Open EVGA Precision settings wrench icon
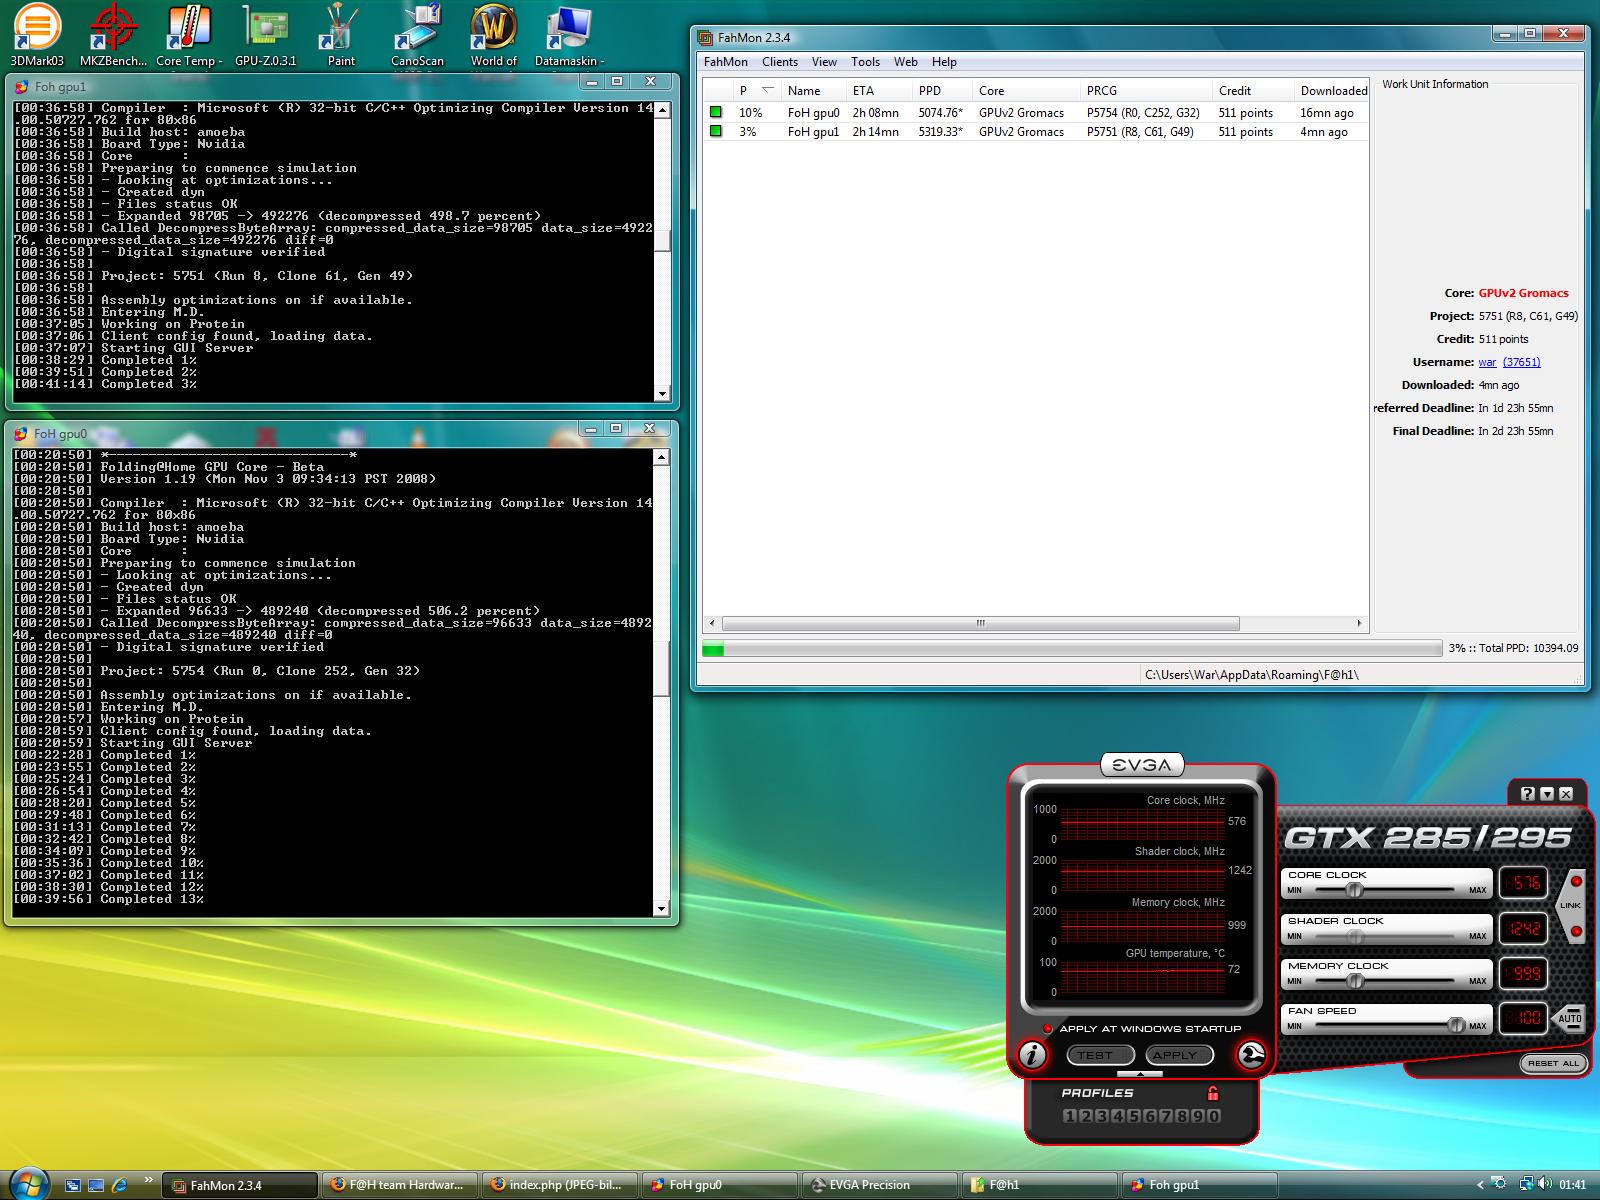This screenshot has width=1600, height=1200. [1251, 1054]
